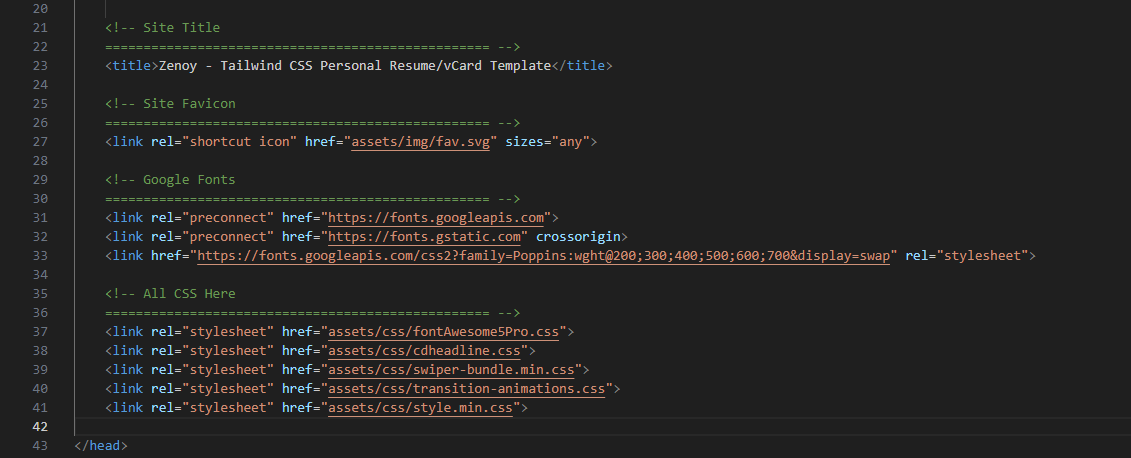Open the https://fonts.gstatic.com link
The image size is (1131, 458).
(x=424, y=236)
